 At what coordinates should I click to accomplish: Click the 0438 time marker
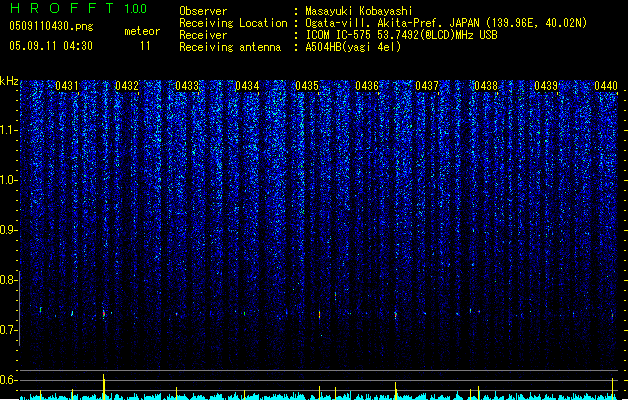click(486, 86)
